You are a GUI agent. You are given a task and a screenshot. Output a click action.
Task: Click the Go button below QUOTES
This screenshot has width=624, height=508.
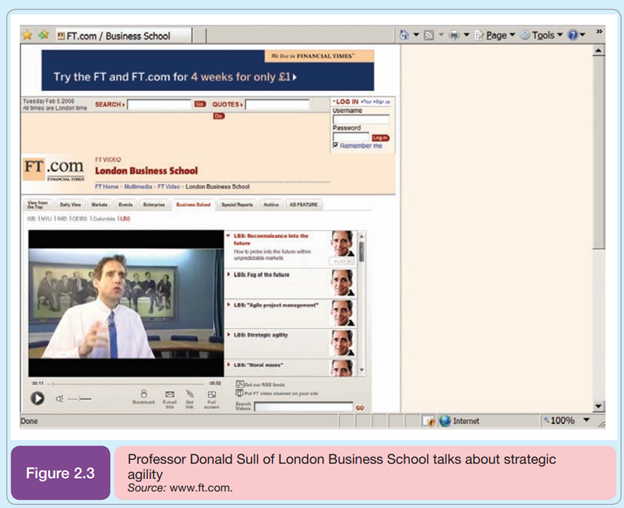point(219,116)
